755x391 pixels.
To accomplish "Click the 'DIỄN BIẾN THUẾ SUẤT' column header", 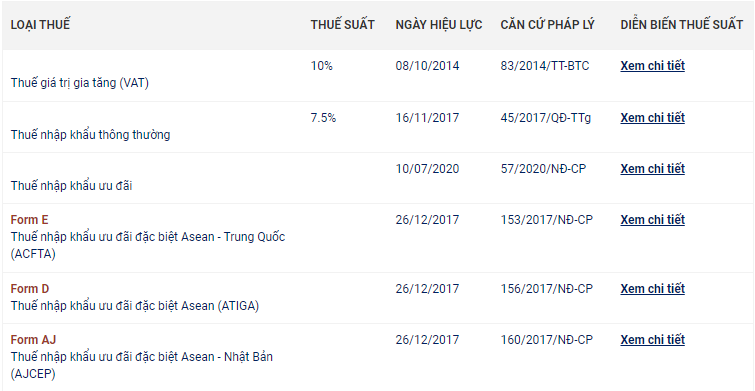I will click(x=682, y=25).
